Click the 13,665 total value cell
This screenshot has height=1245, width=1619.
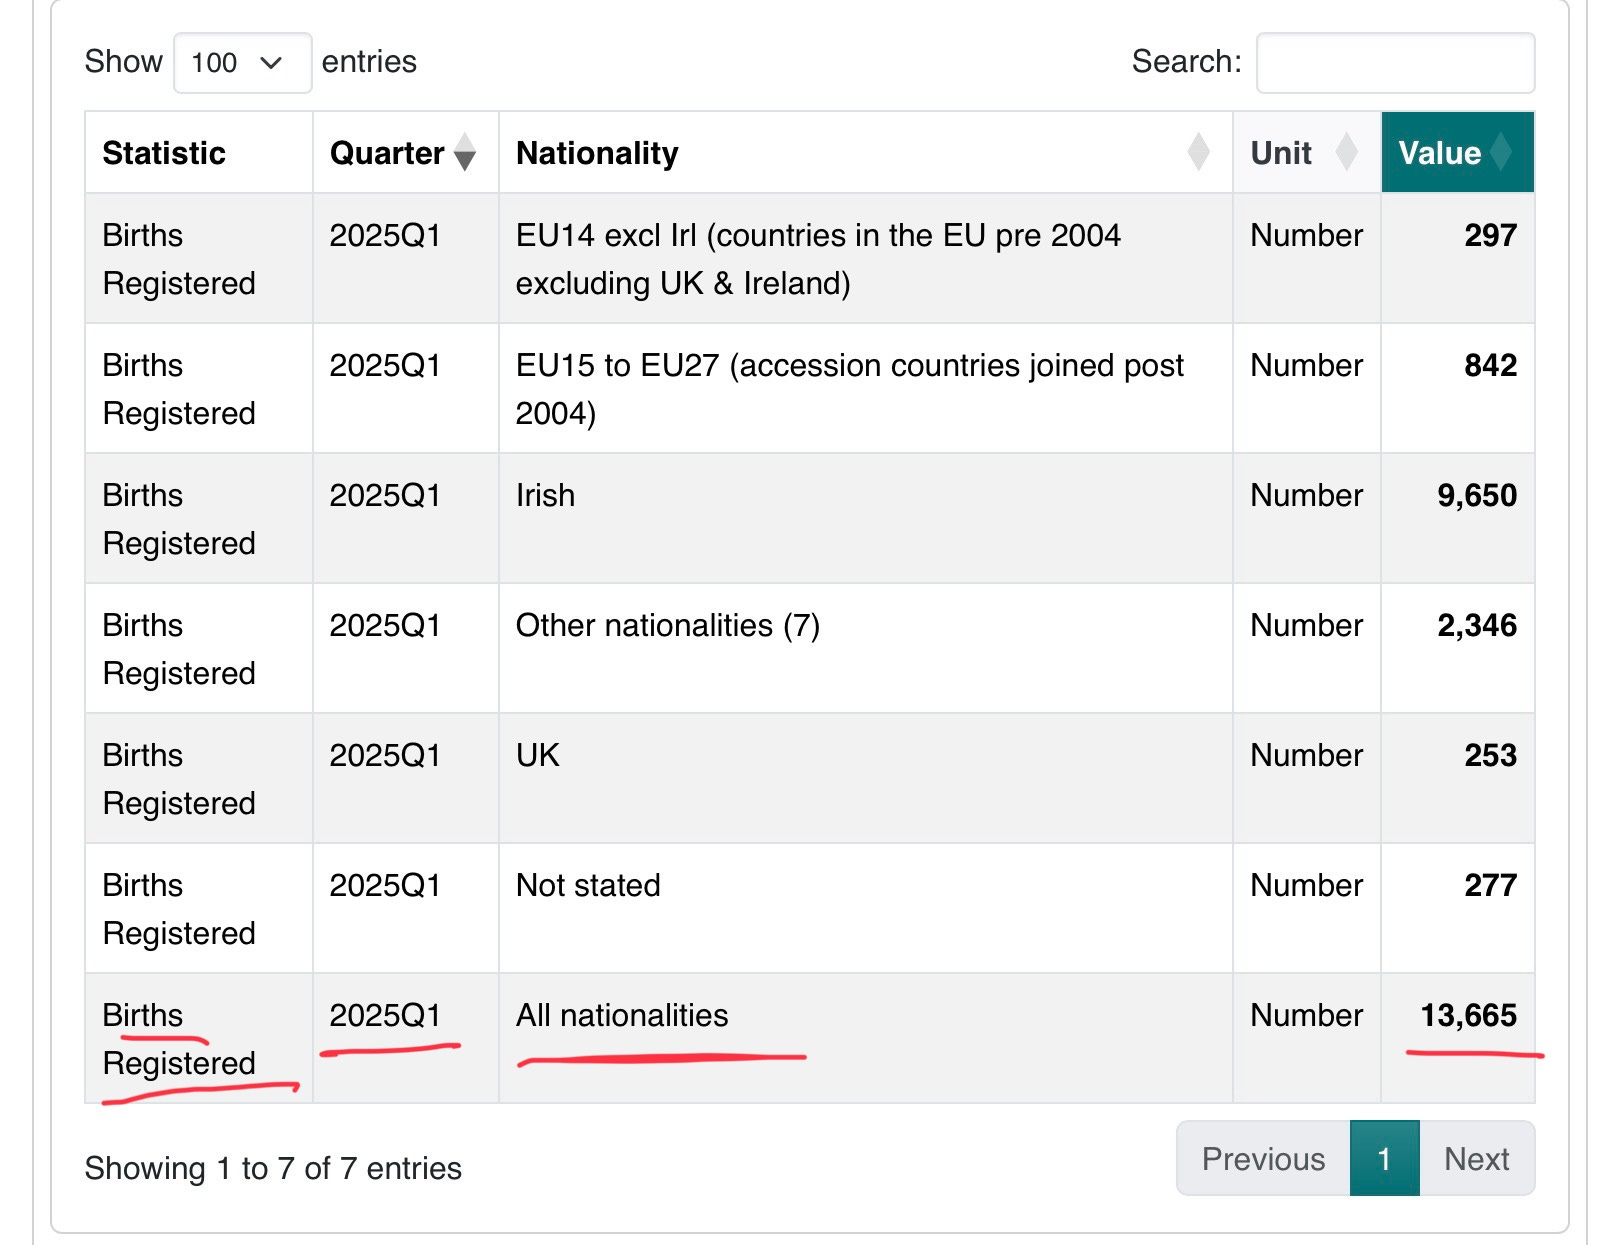(x=1468, y=1016)
